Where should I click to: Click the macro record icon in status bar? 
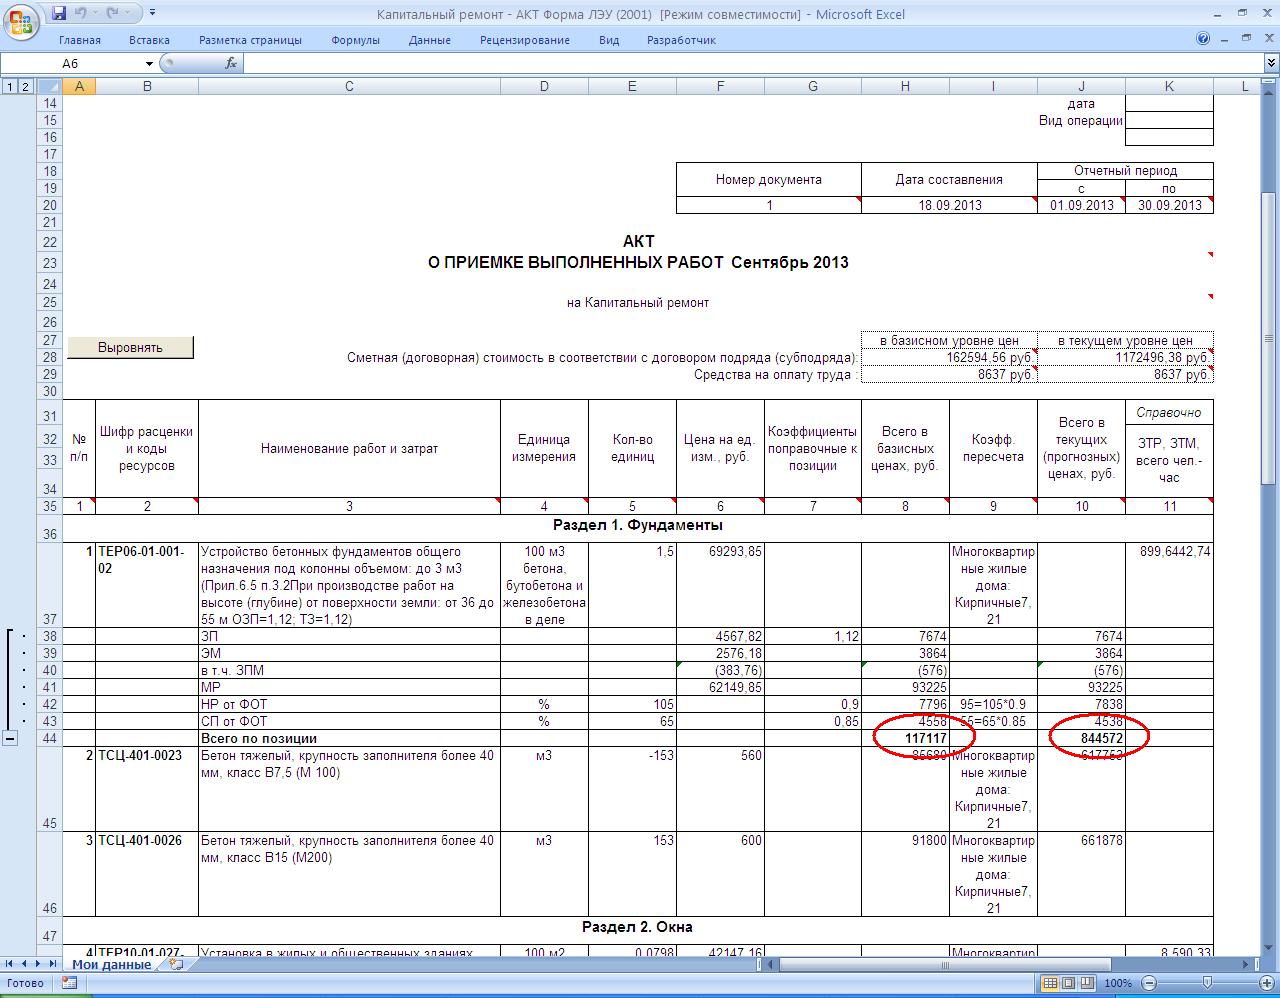tap(69, 983)
